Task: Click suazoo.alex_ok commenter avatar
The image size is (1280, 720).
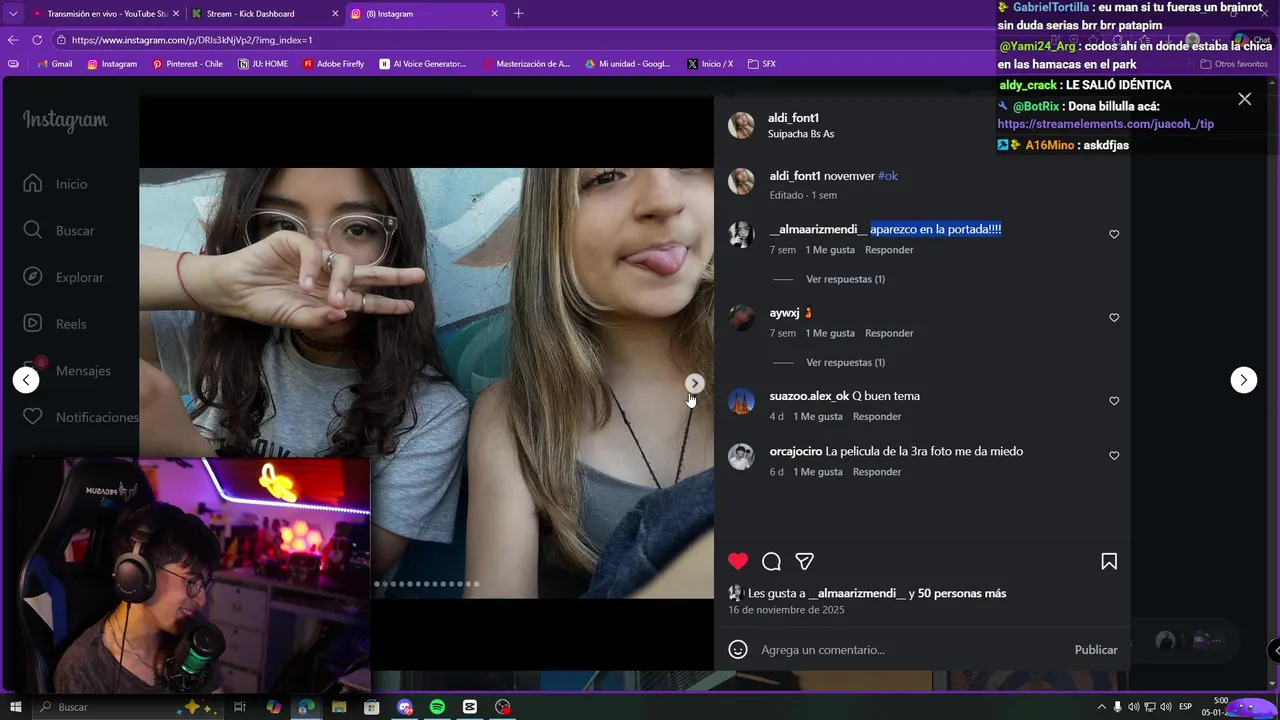Action: click(x=741, y=401)
